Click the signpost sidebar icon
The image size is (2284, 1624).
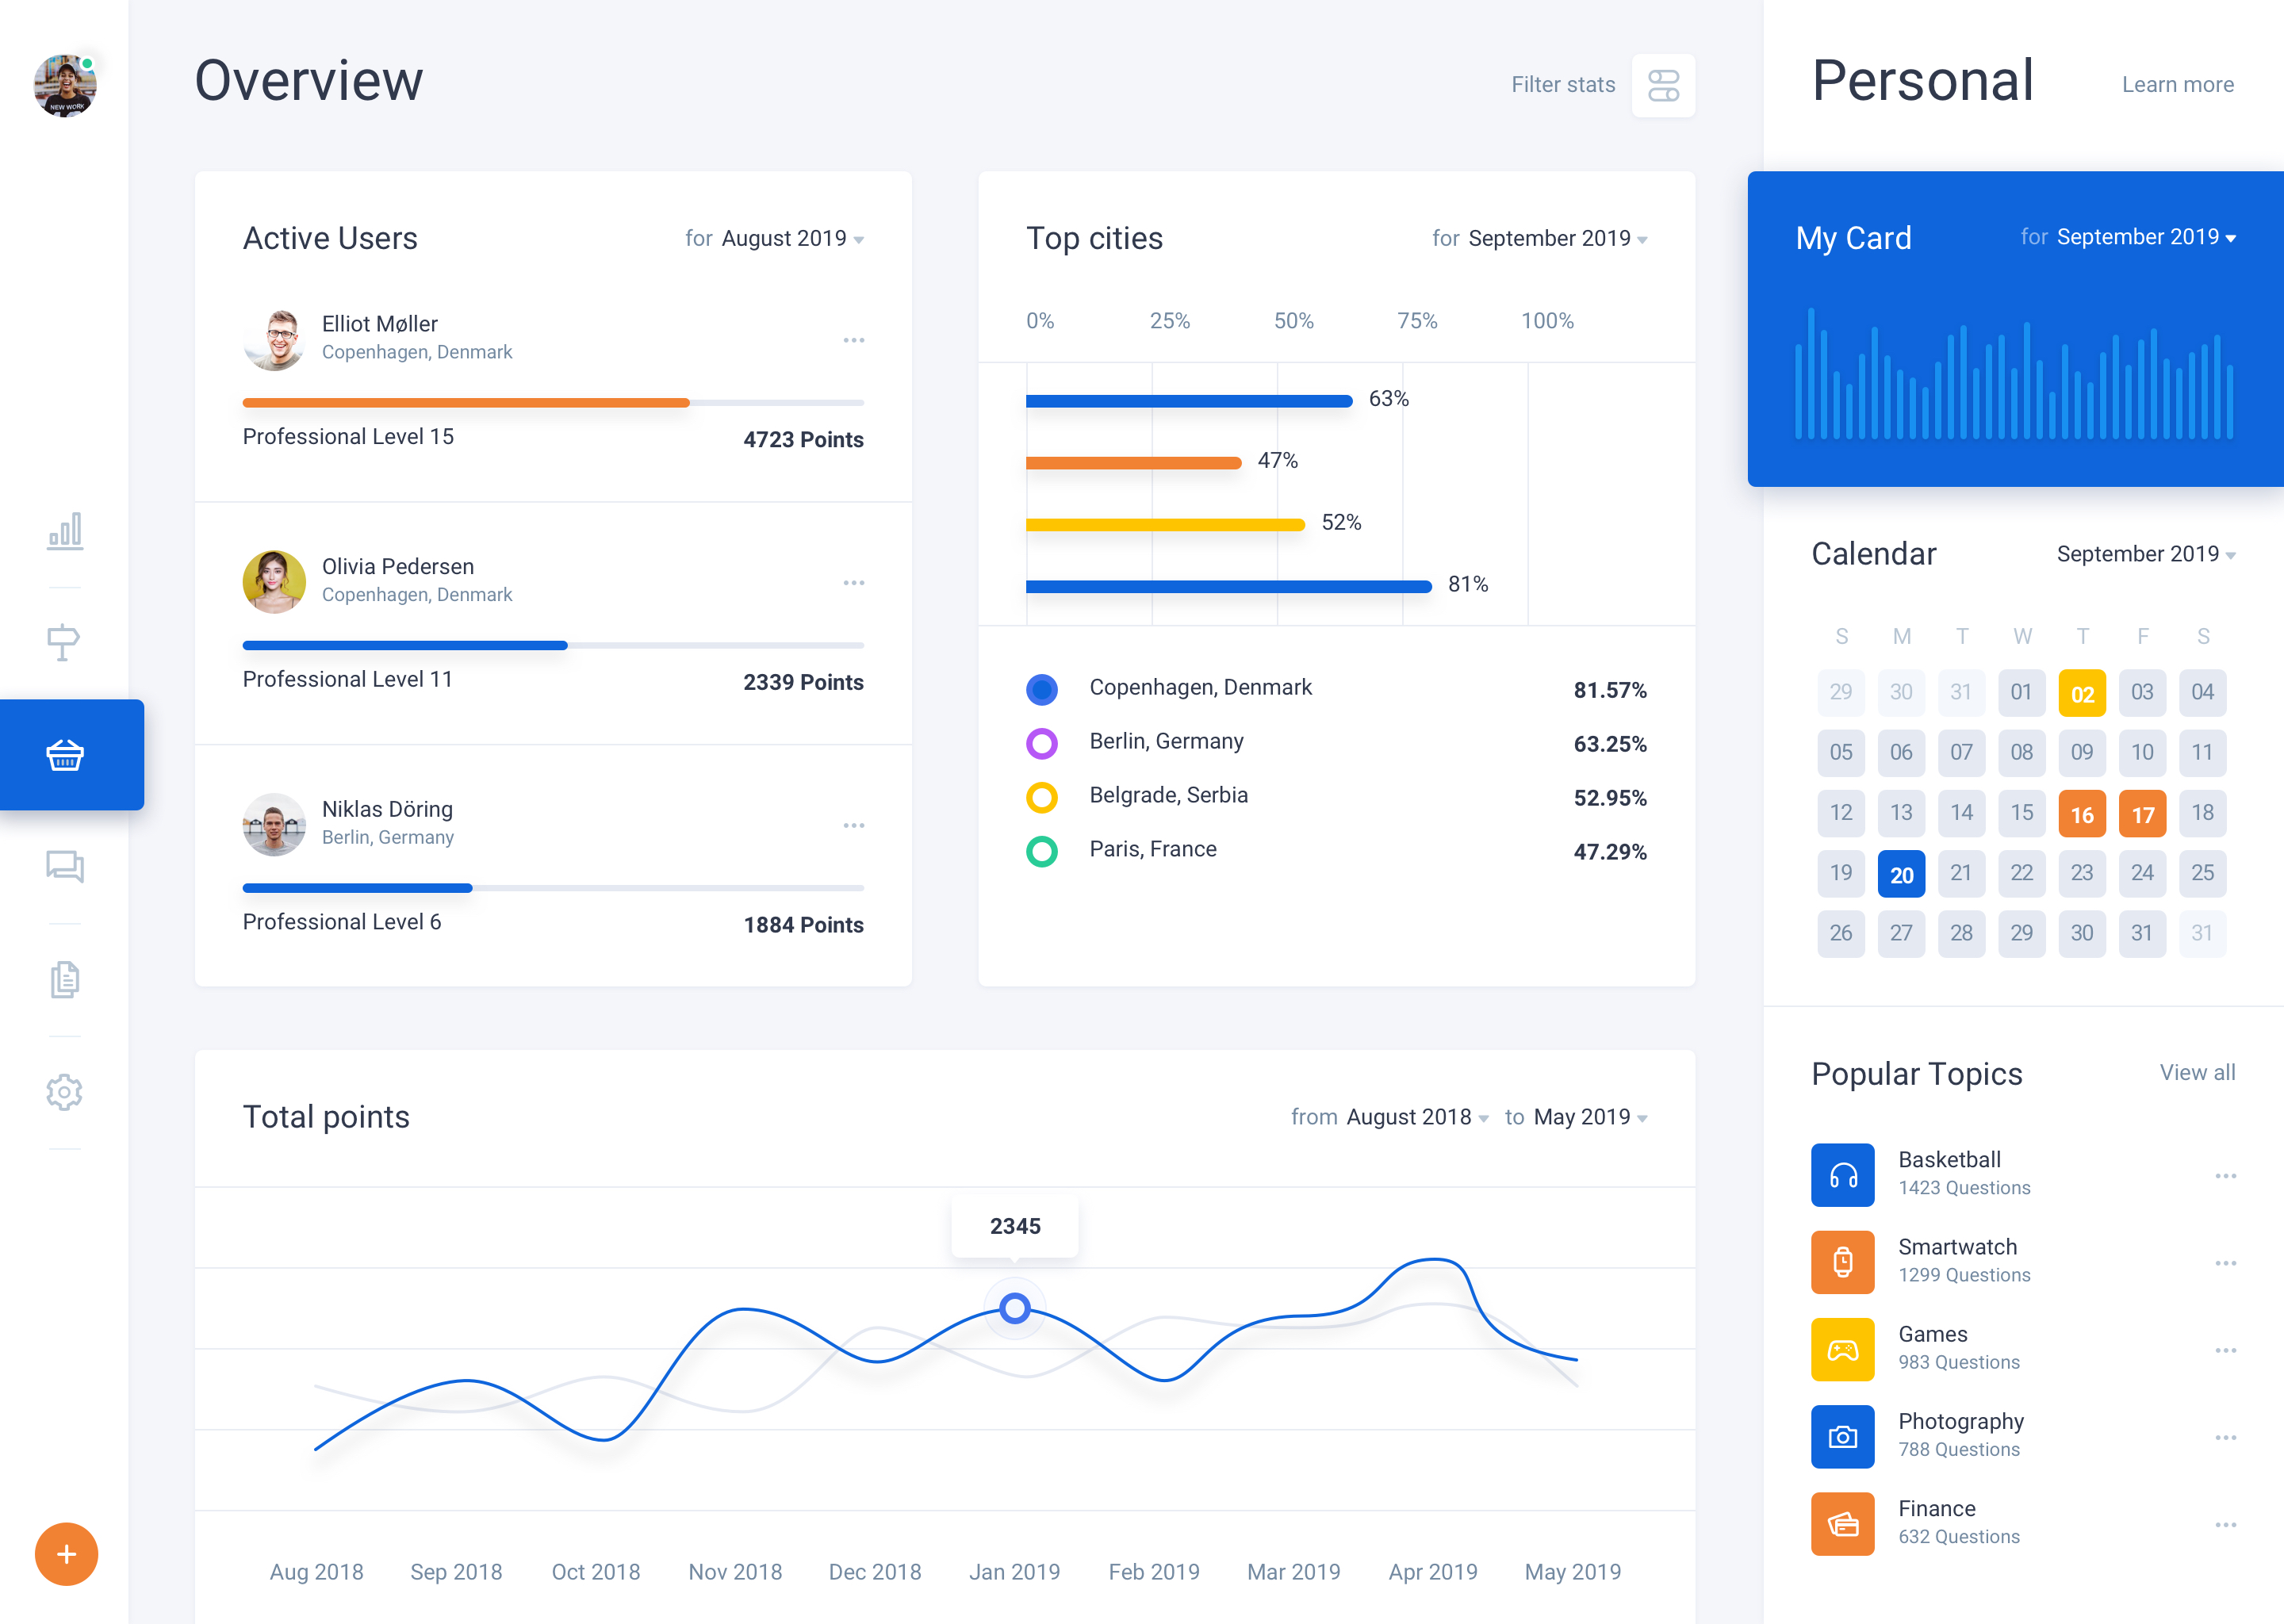(x=63, y=642)
